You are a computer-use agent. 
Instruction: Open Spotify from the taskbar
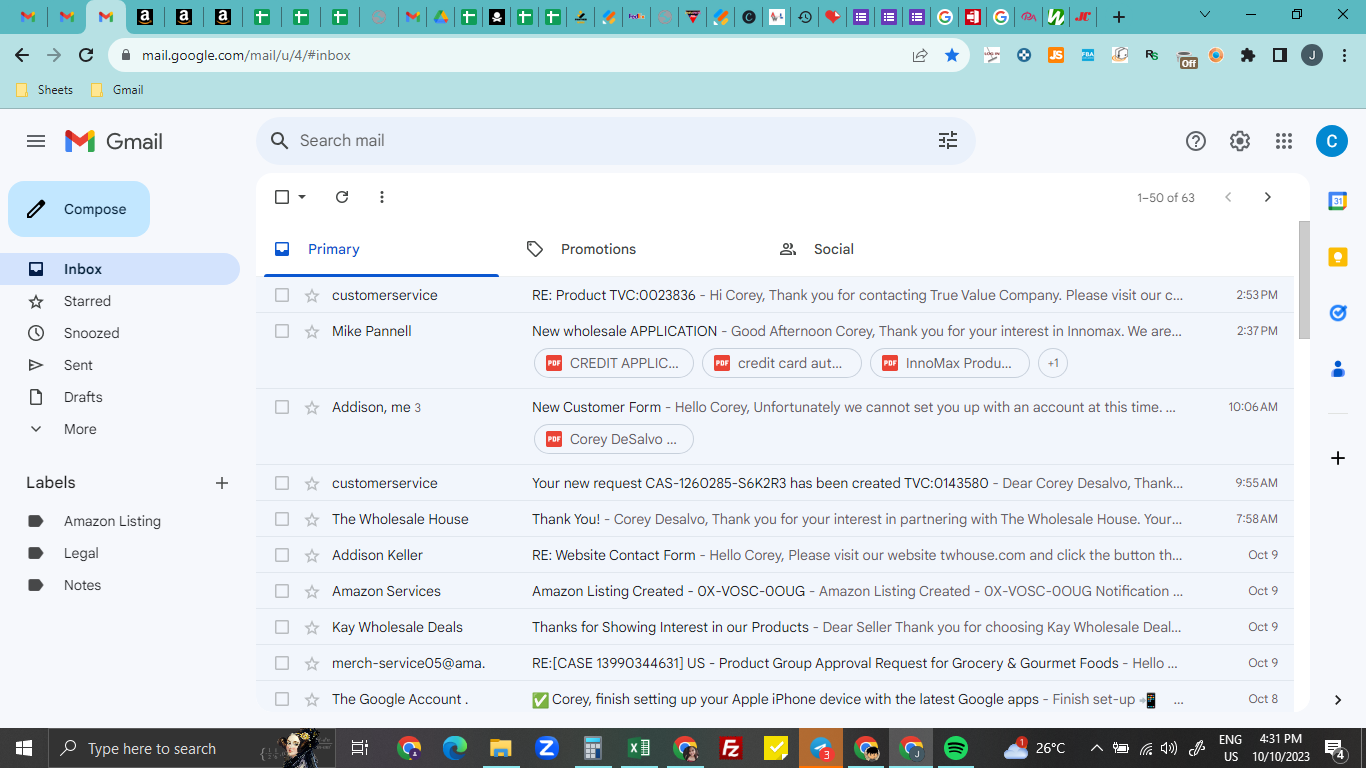956,748
